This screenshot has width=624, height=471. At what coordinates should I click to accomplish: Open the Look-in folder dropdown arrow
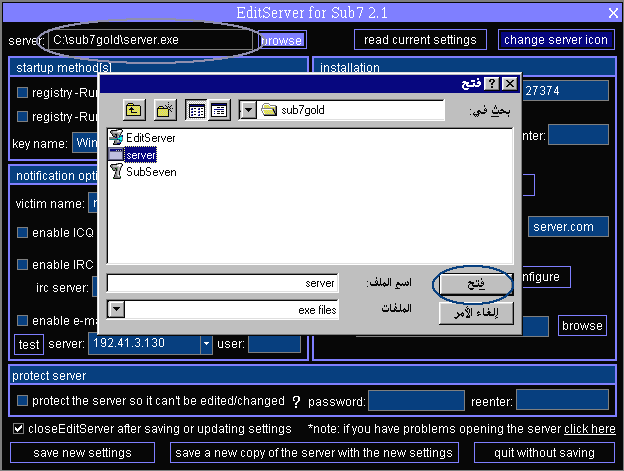tap(248, 110)
